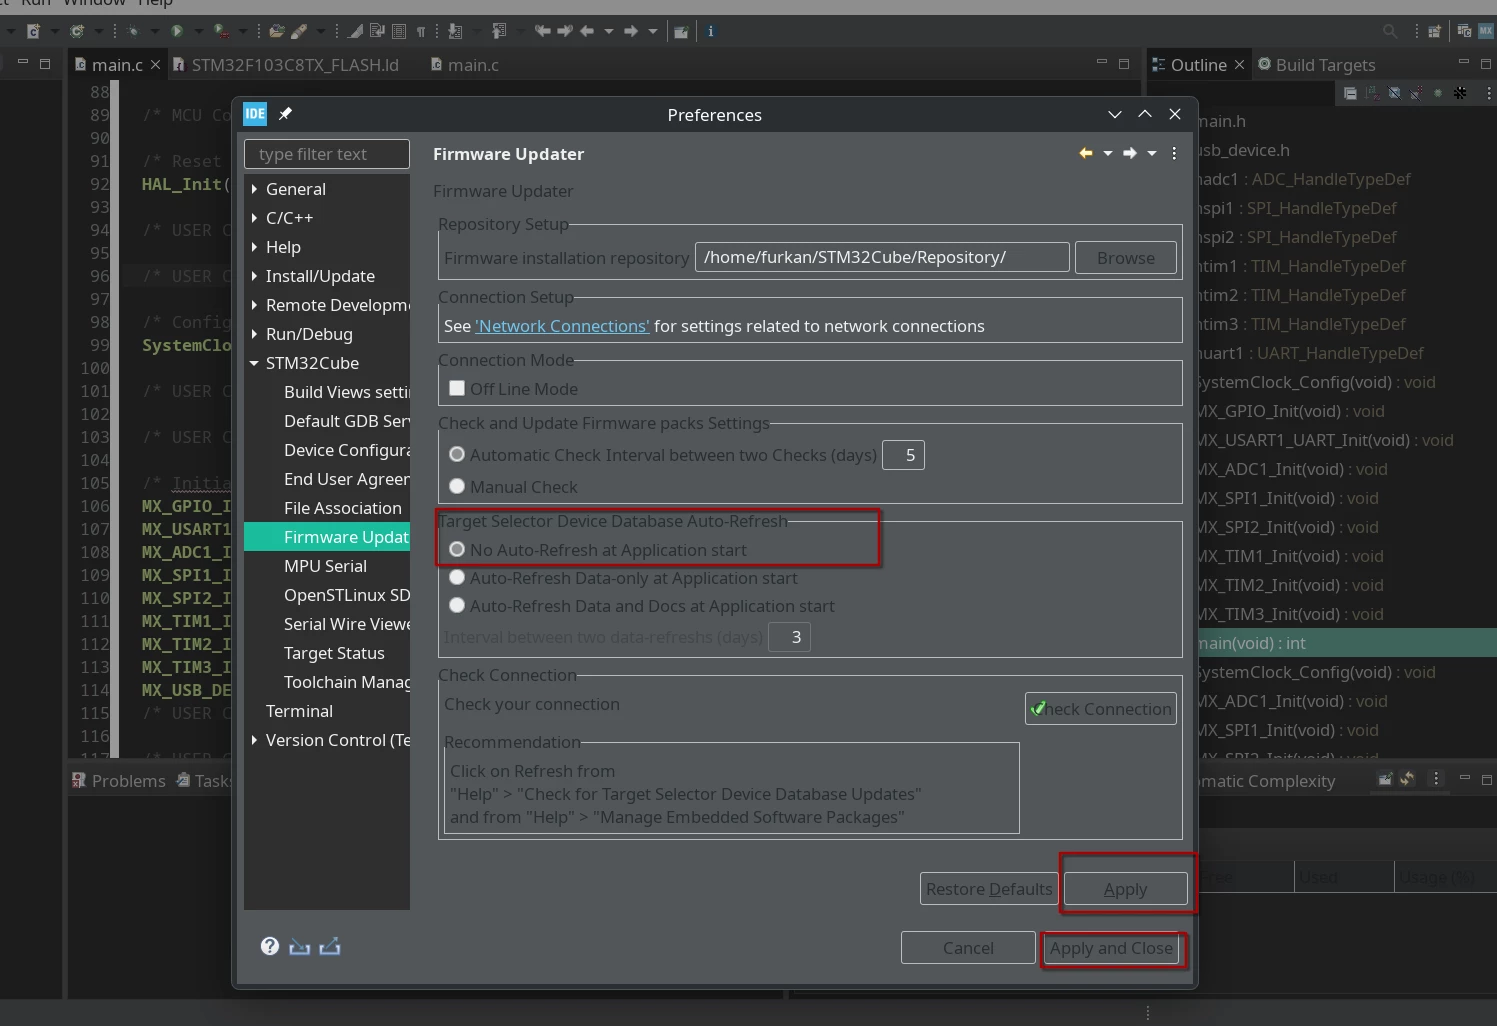This screenshot has width=1497, height=1026.
Task: Click Hide Fields icon in Outline toolbar
Action: (x=1394, y=93)
